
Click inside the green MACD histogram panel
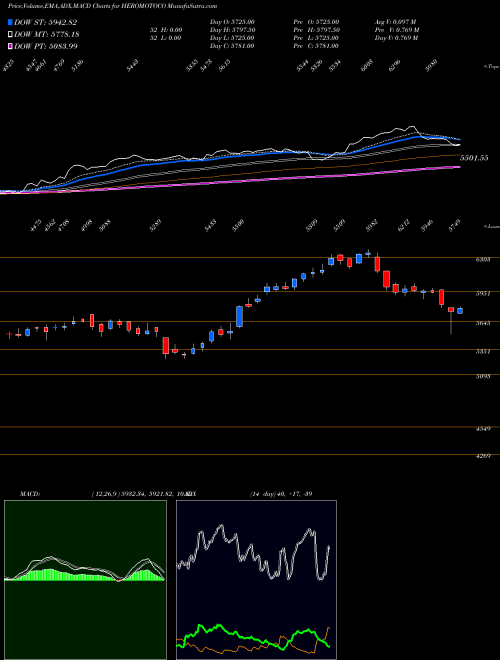click(85, 580)
